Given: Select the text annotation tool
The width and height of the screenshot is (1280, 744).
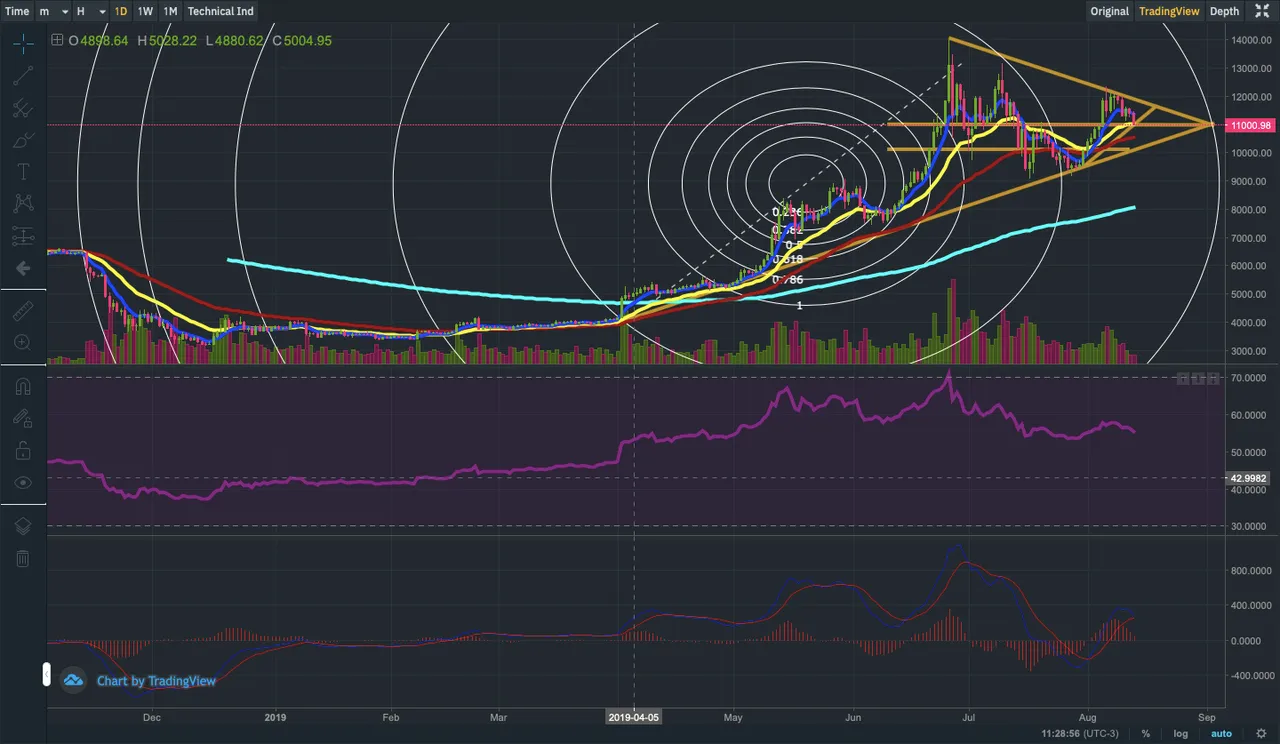Looking at the screenshot, I should pyautogui.click(x=22, y=172).
